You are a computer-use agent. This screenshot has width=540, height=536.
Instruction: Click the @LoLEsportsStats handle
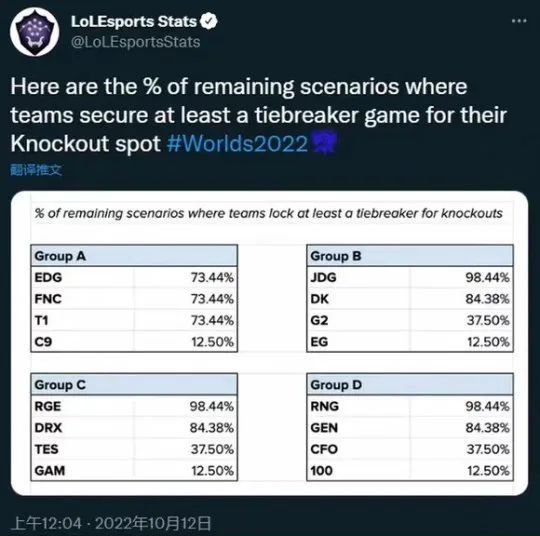135,42
